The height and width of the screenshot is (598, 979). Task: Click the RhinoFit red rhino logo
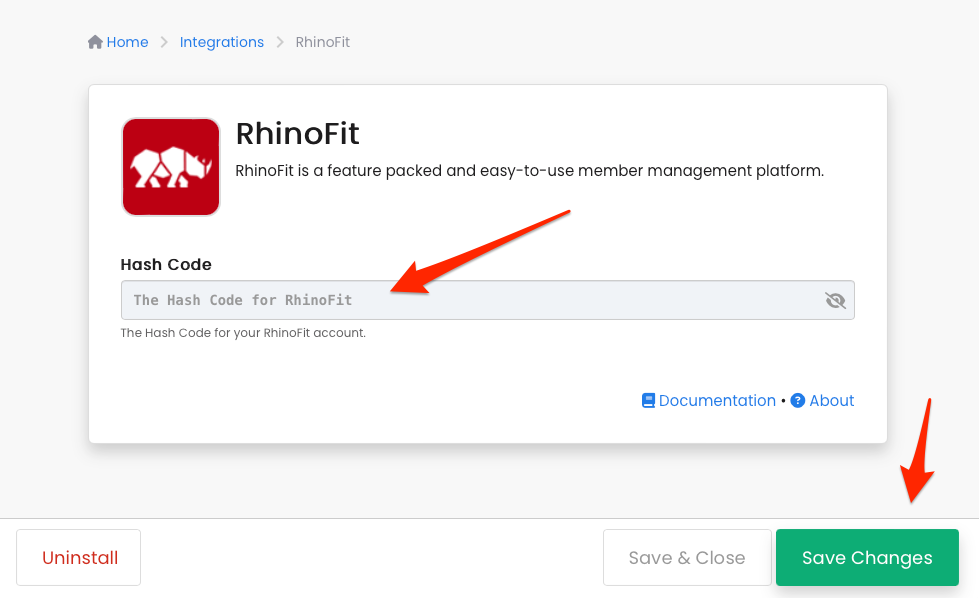coord(171,167)
